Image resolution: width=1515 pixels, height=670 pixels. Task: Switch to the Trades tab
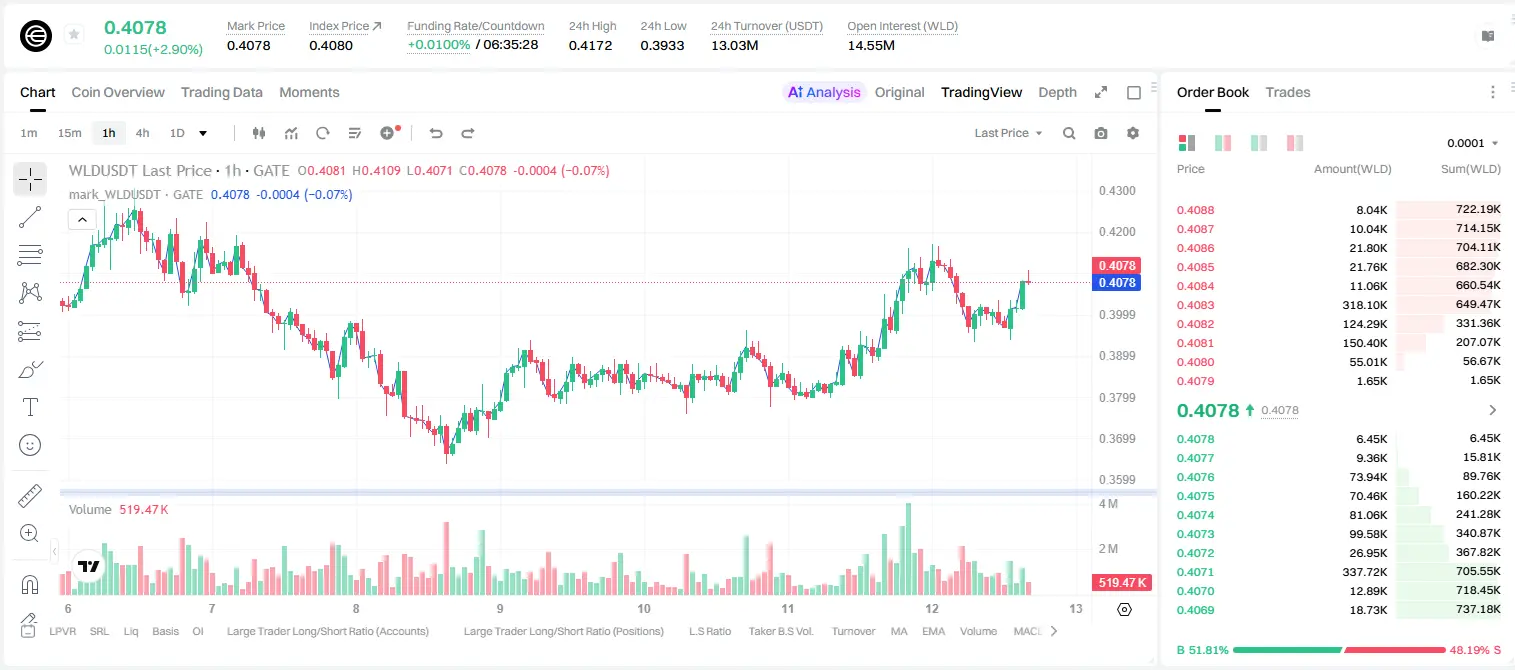1288,92
